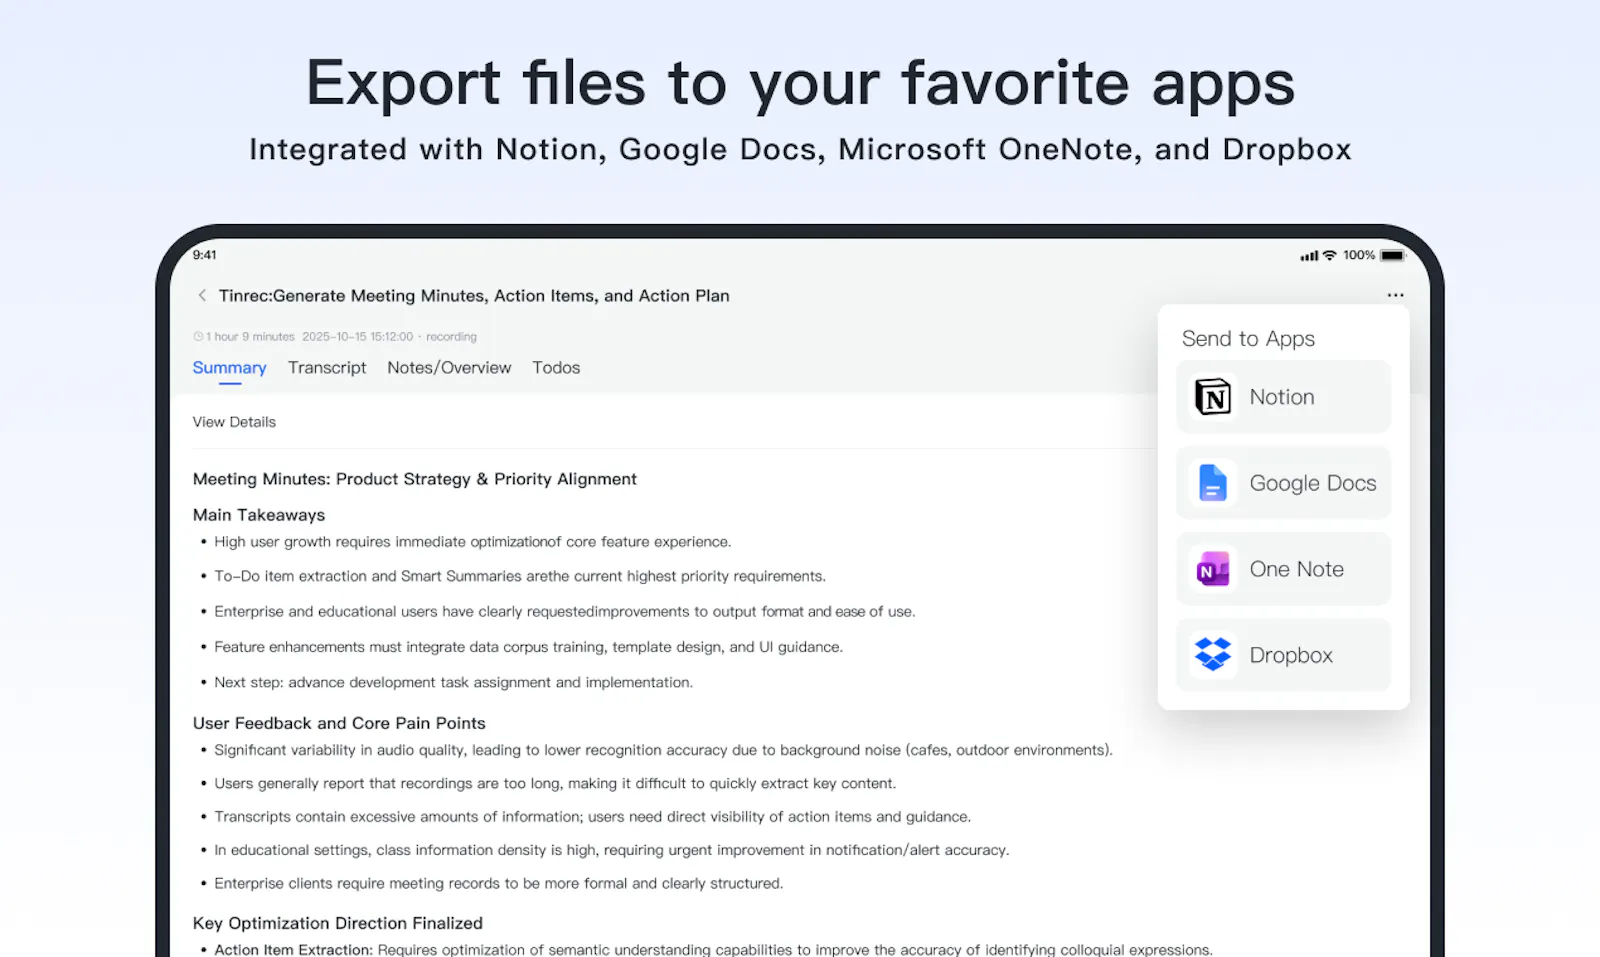Click the recording title 'Tinrec:Generate Meeting Minutes'

tap(474, 296)
